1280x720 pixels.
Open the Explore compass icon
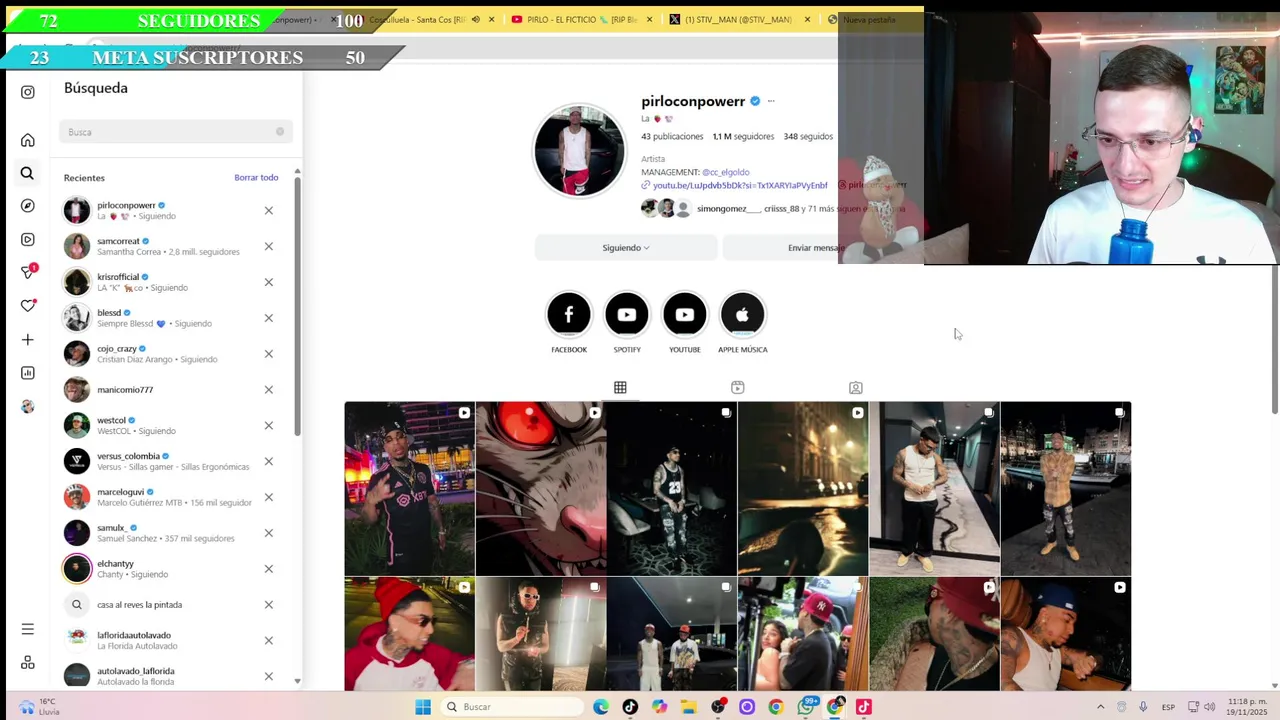(x=28, y=206)
